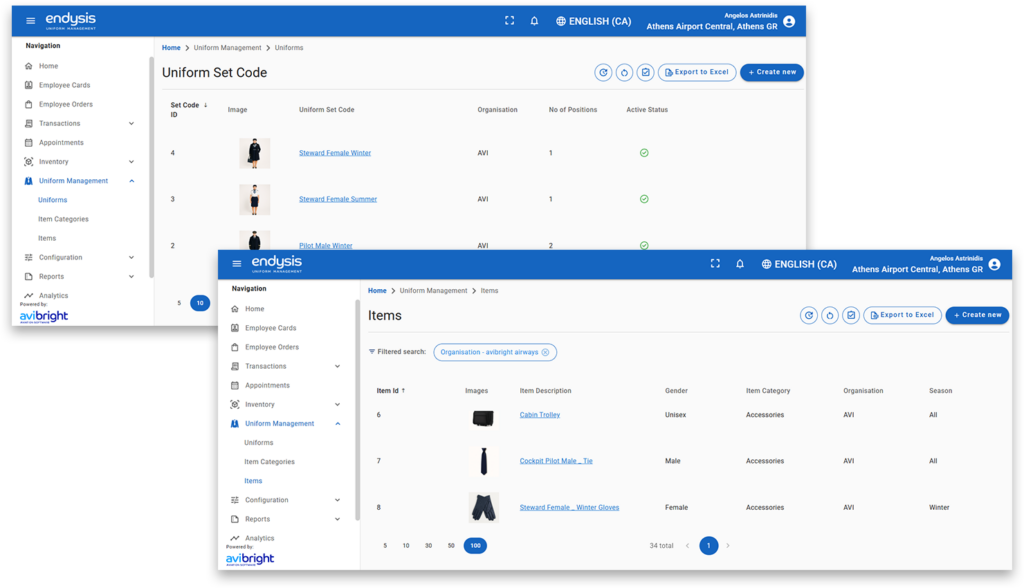
Task: Open user account icon in Uniform Set Code window
Action: click(789, 22)
